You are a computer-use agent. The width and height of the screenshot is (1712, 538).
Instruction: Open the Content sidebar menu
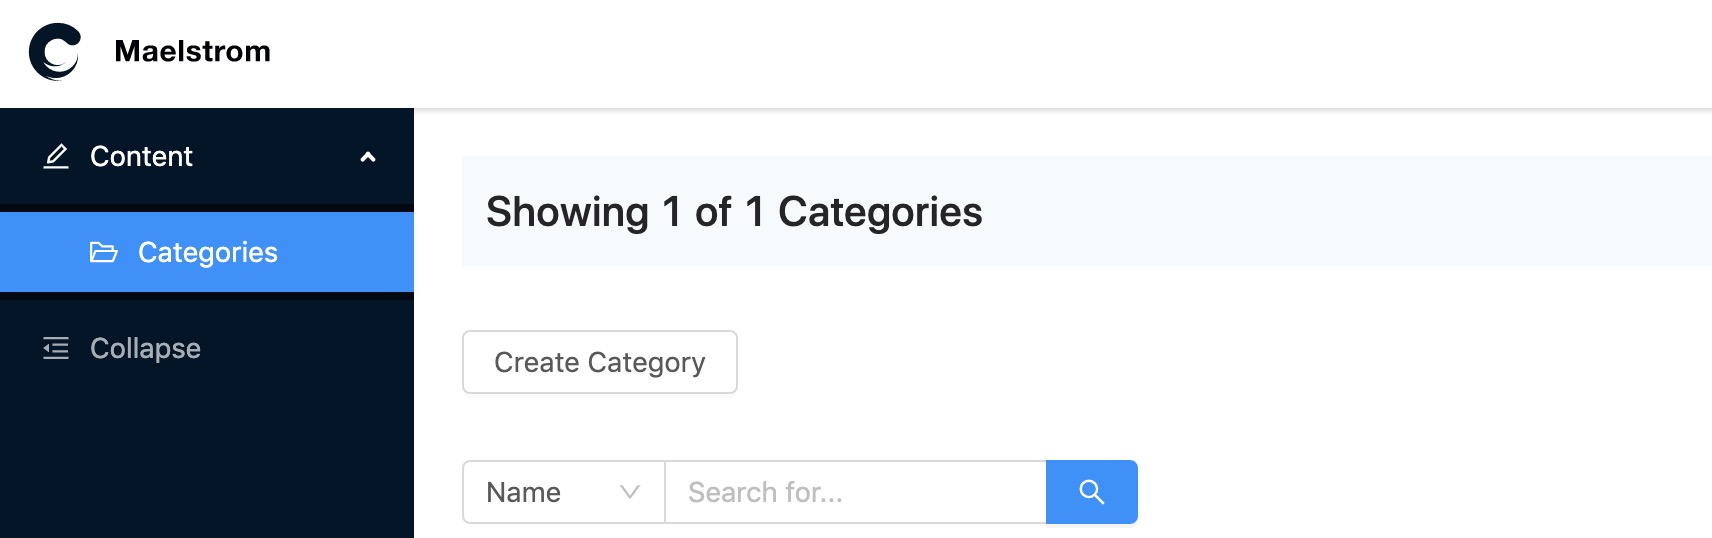pyautogui.click(x=207, y=156)
